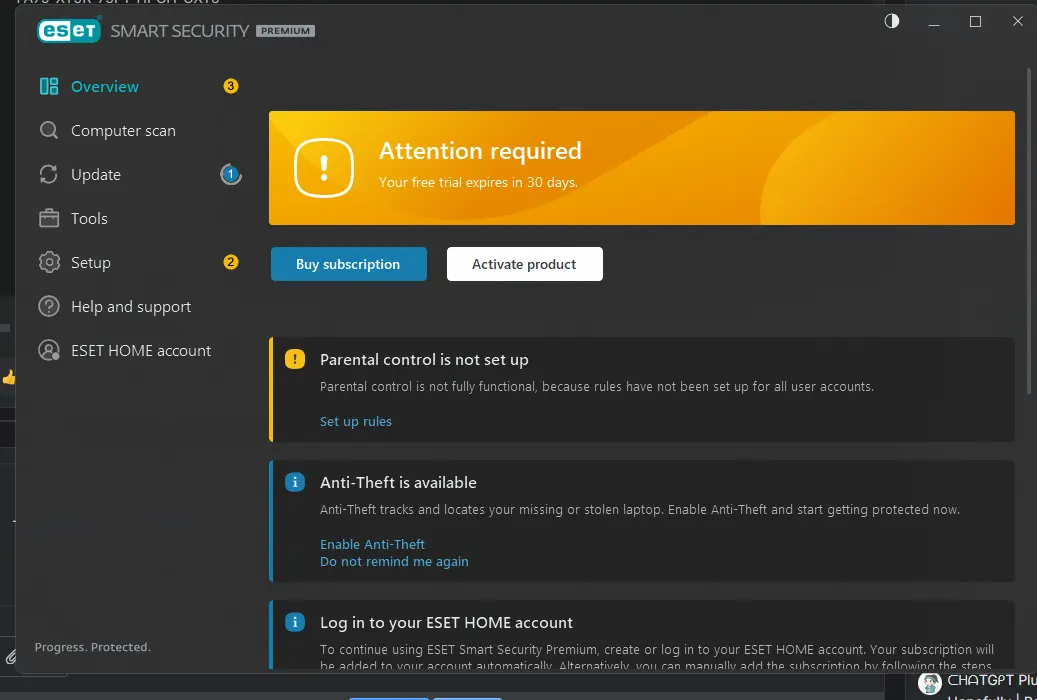
Task: Open the Overview section
Action: (104, 87)
